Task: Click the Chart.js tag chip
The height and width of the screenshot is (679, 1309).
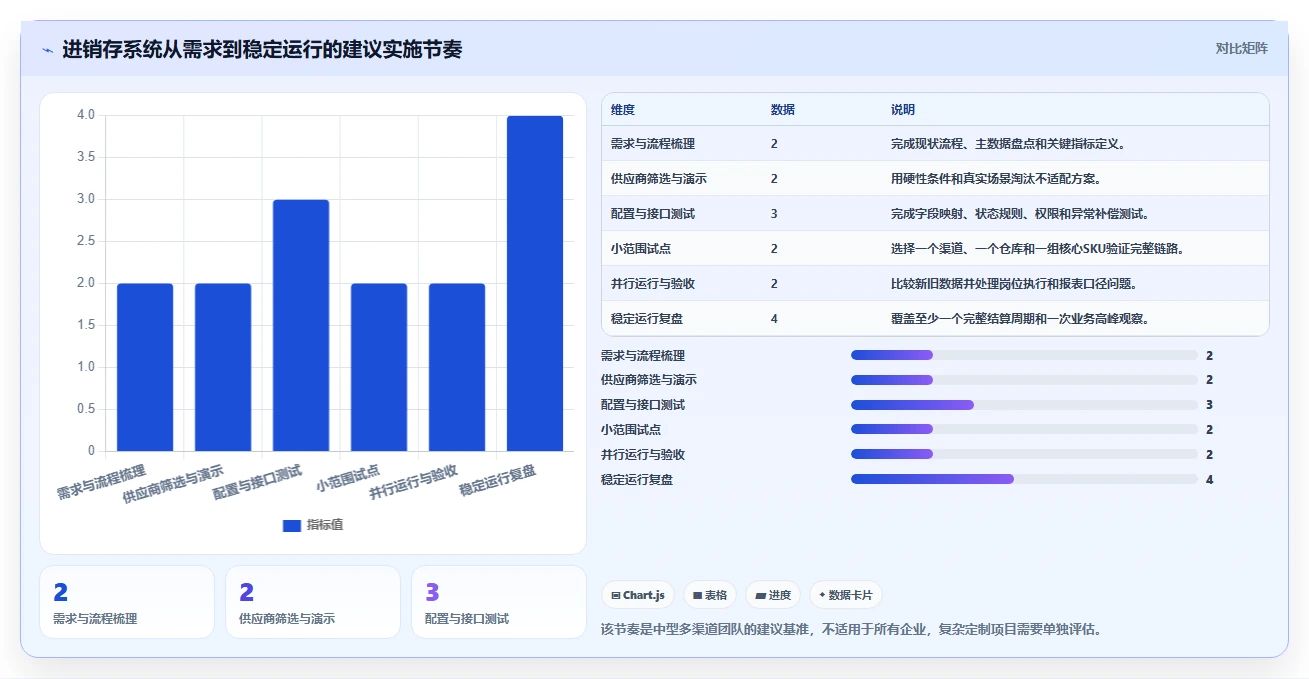Action: pyautogui.click(x=638, y=595)
